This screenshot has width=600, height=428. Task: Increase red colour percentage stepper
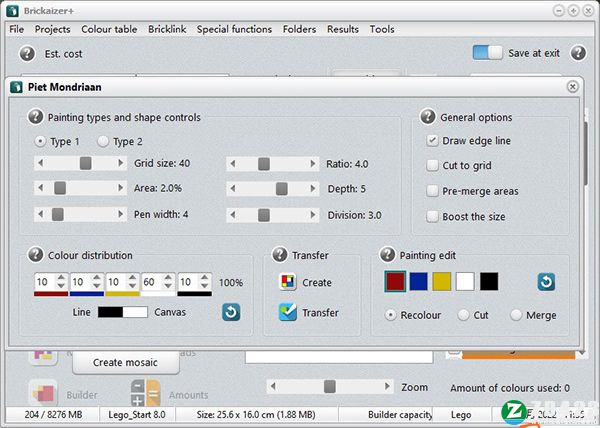(x=61, y=278)
